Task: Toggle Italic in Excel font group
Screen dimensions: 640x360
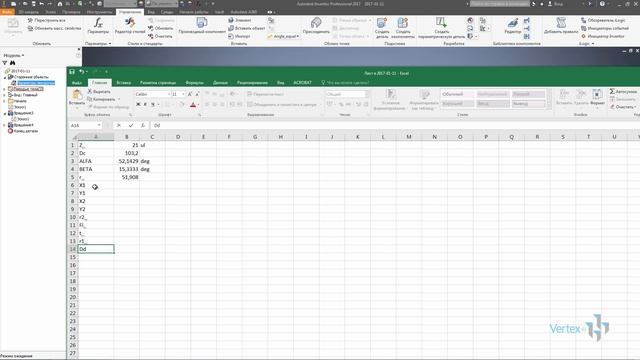Action: 145,104
